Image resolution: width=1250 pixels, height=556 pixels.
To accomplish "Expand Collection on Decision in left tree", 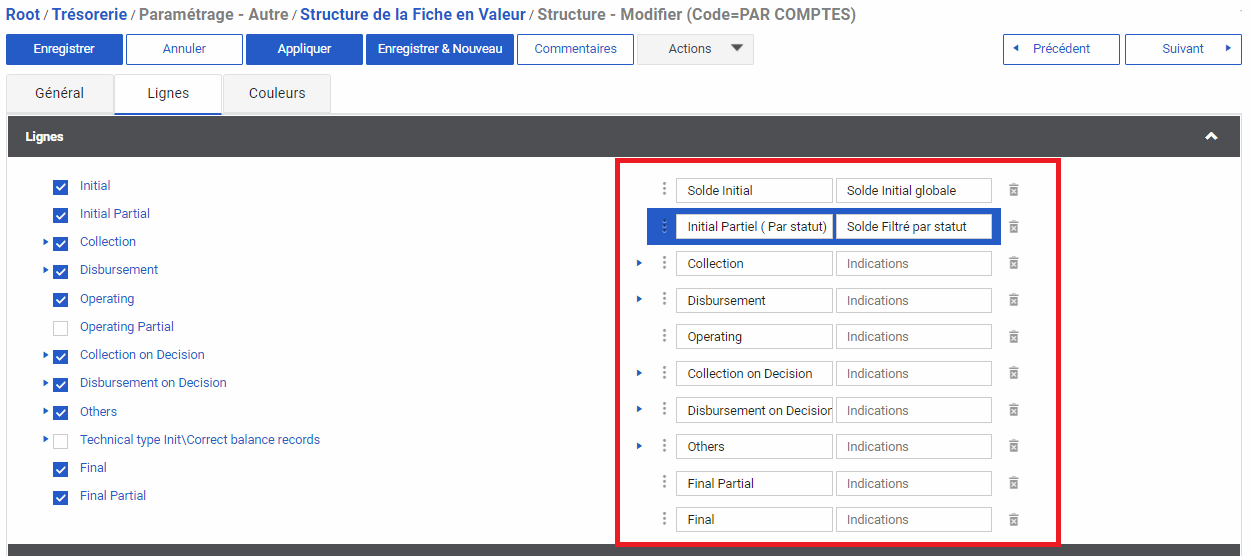I will click(45, 355).
